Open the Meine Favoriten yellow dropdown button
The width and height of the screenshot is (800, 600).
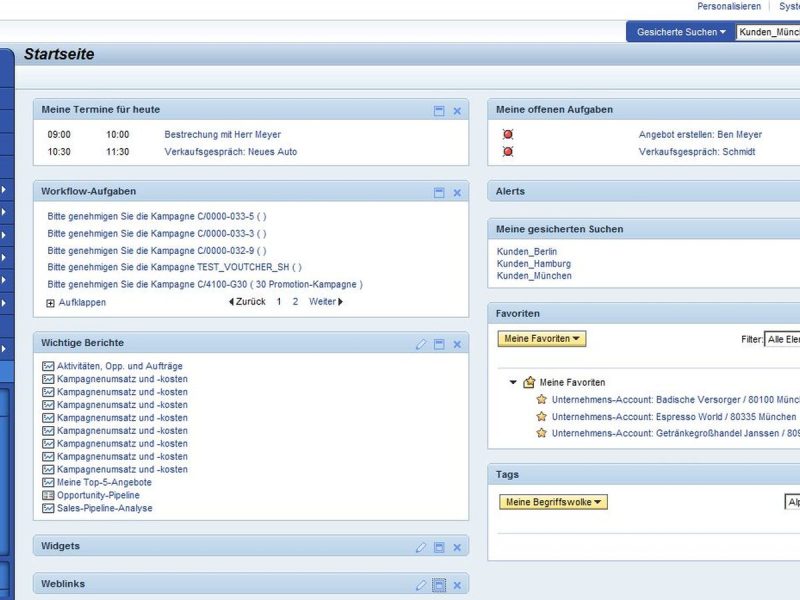(x=542, y=339)
